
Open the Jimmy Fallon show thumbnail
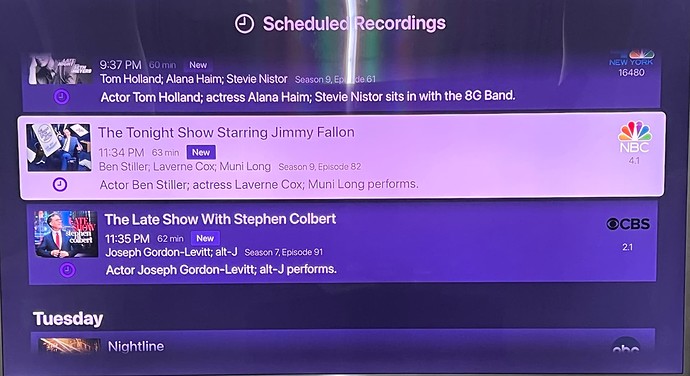(59, 147)
